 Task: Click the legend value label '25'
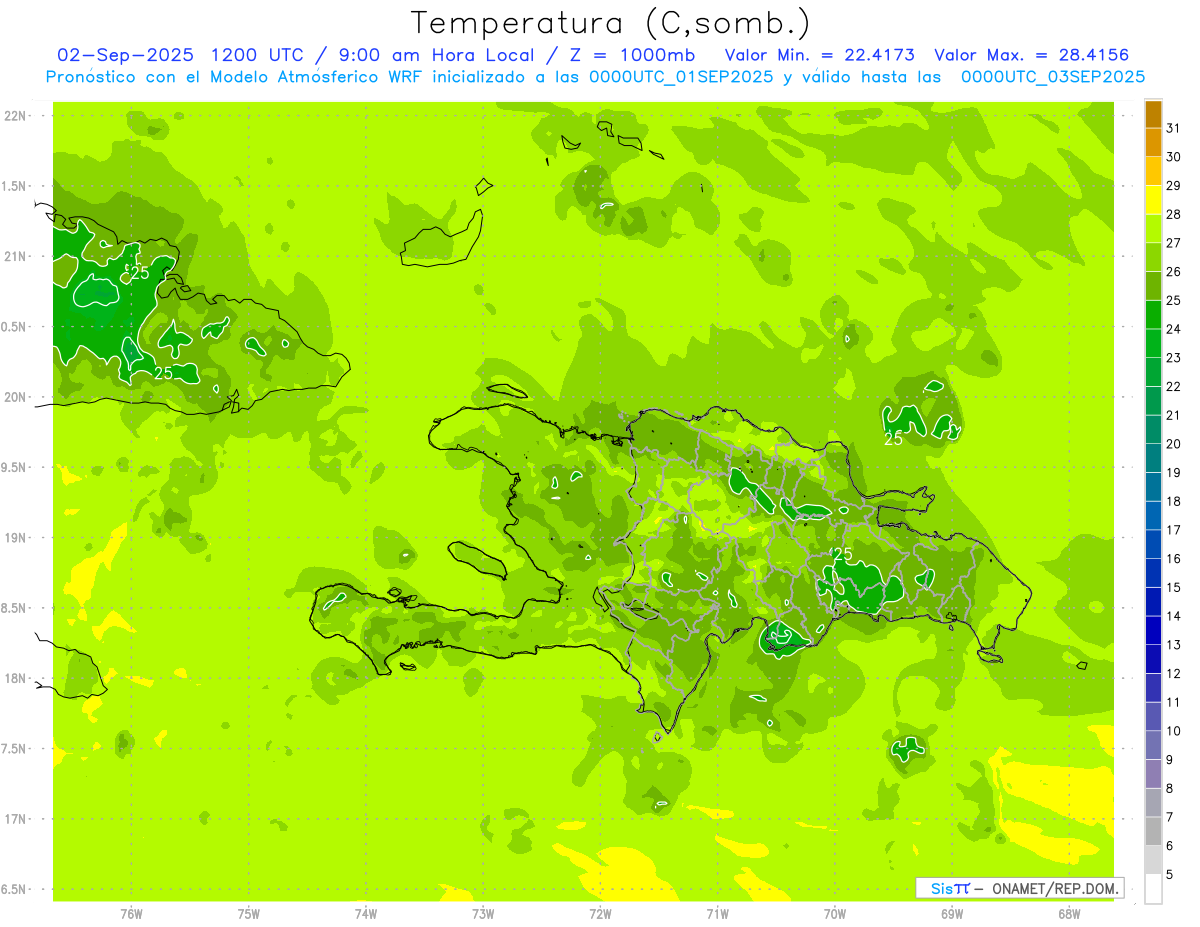tap(1174, 299)
